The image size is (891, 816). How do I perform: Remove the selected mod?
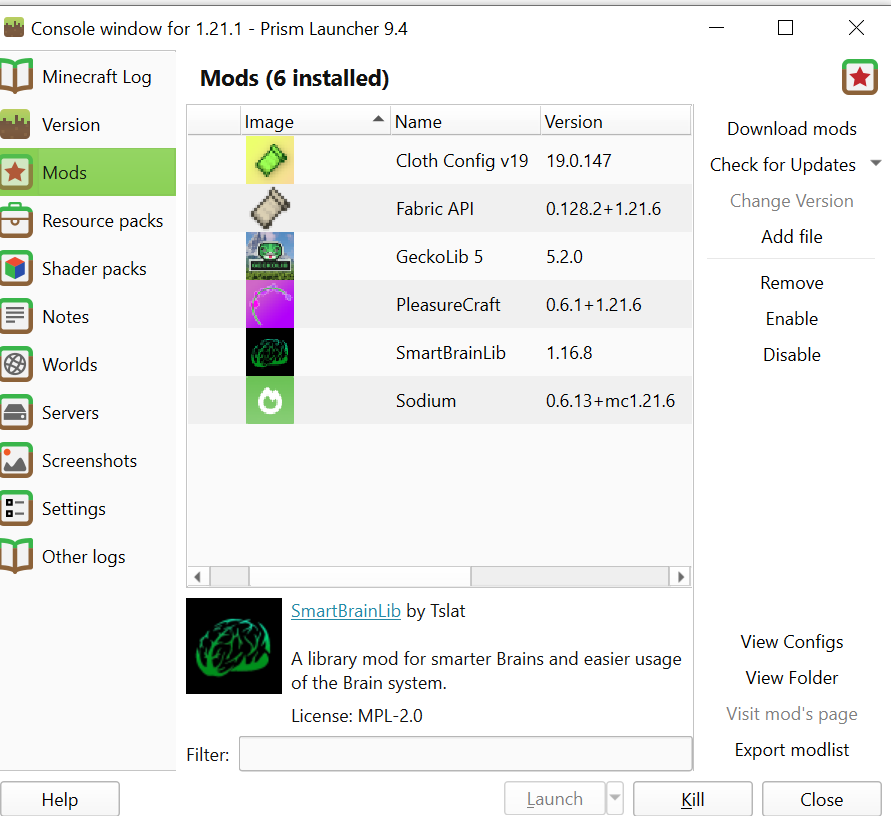pyautogui.click(x=792, y=283)
